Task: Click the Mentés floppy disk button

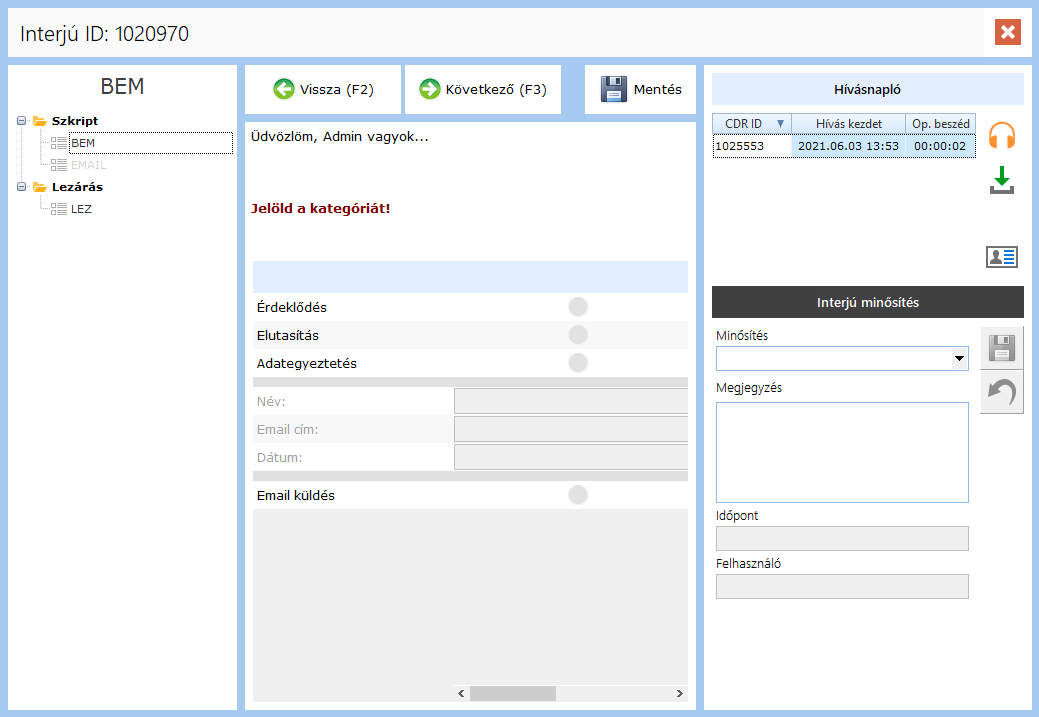Action: 640,90
